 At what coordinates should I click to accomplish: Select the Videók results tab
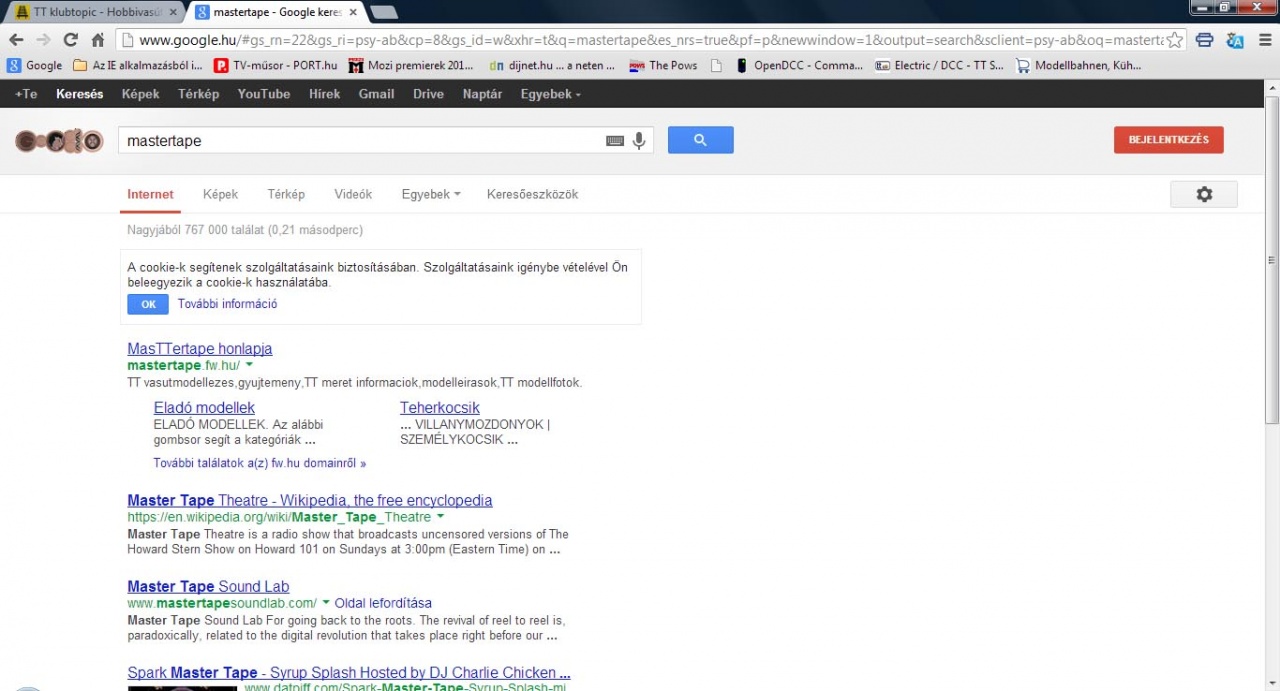click(353, 194)
